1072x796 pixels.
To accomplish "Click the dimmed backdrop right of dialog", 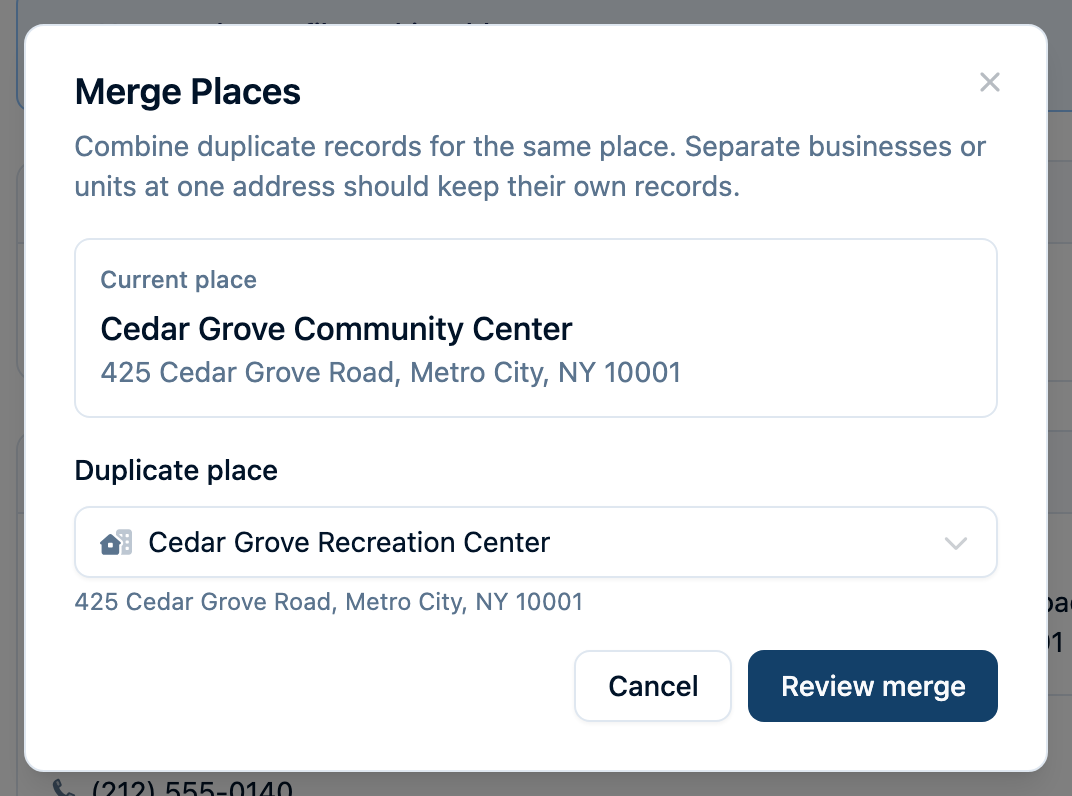I will point(1060,342).
